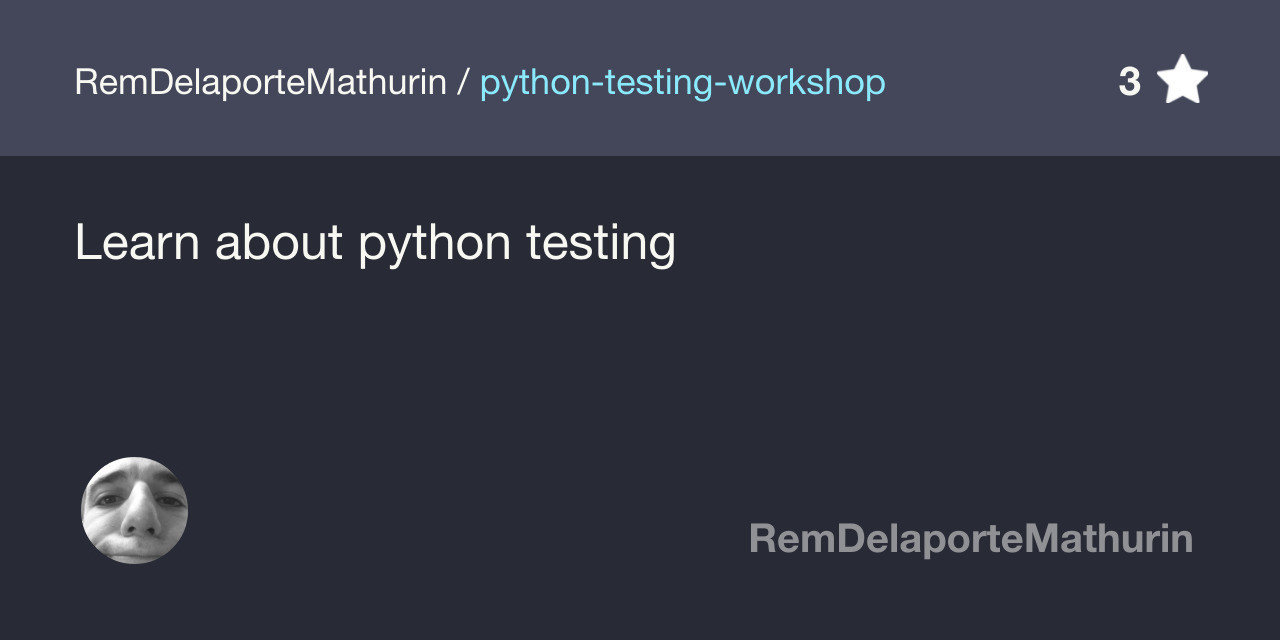
Task: Click the description Learn about python testing
Action: coord(375,243)
